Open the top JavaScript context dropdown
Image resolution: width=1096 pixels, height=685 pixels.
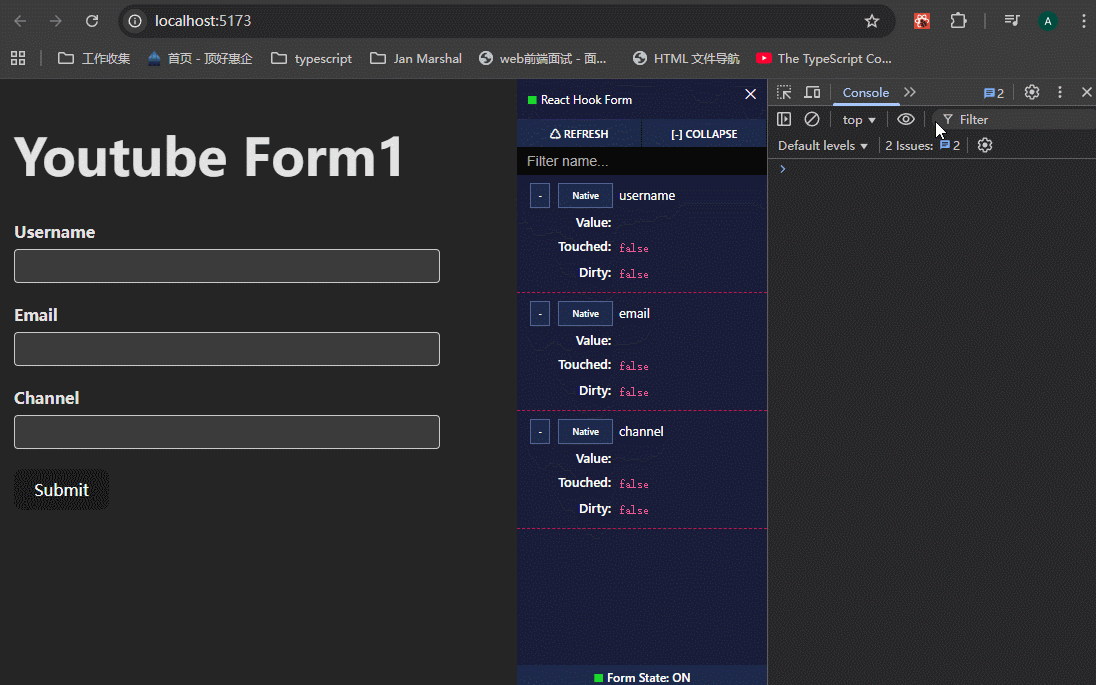(x=858, y=119)
